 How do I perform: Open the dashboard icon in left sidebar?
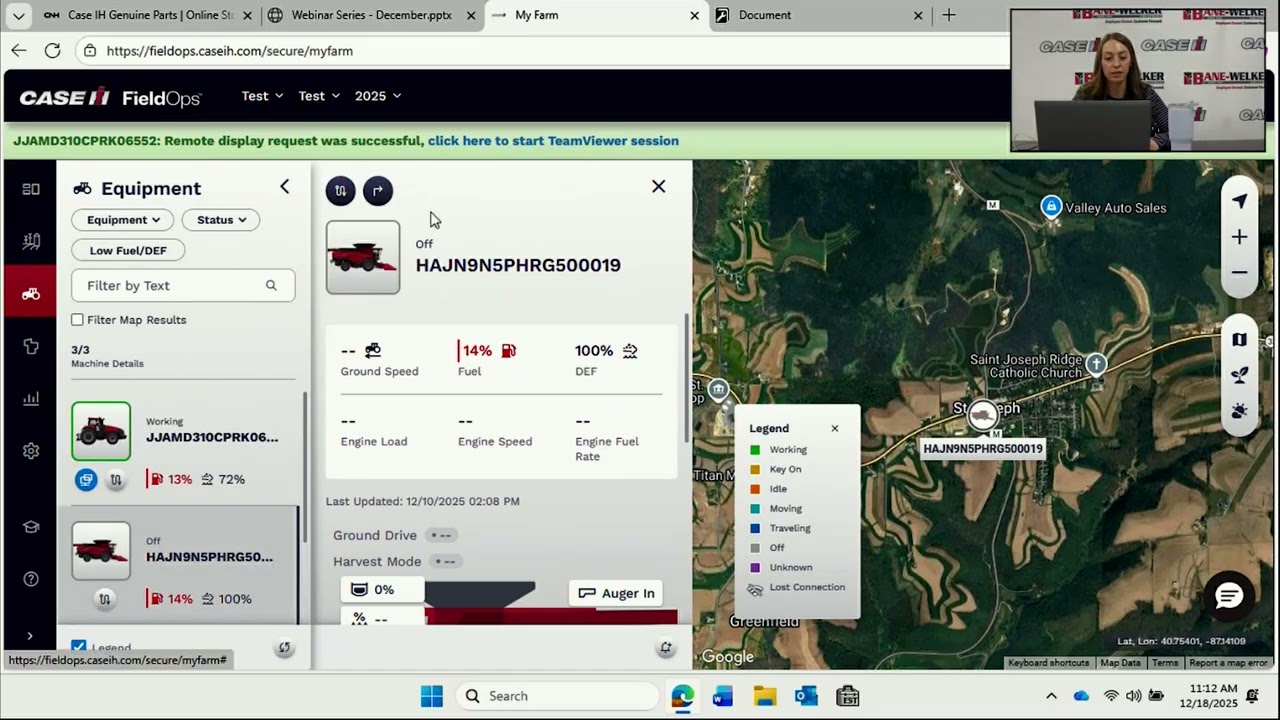tap(31, 189)
